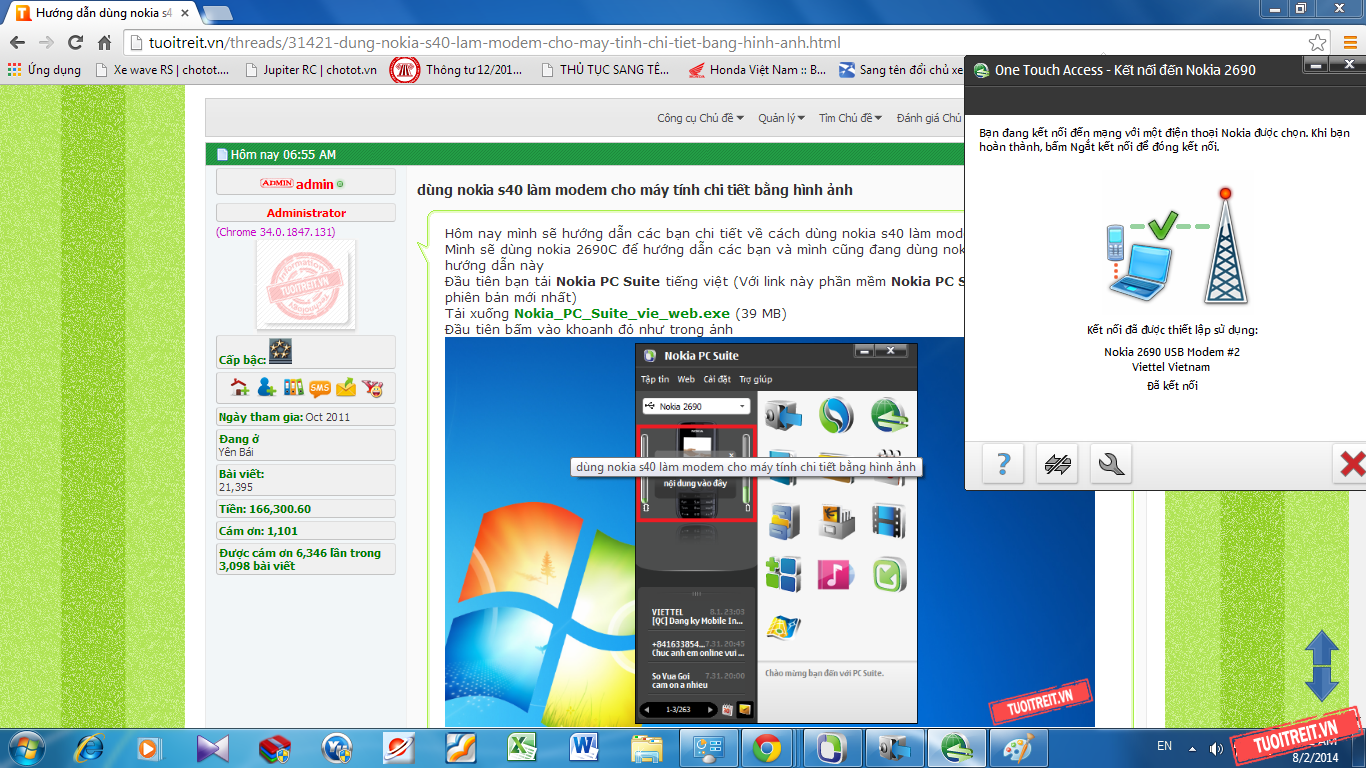Click the admin username link
Image resolution: width=1366 pixels, height=768 pixels.
coord(315,184)
